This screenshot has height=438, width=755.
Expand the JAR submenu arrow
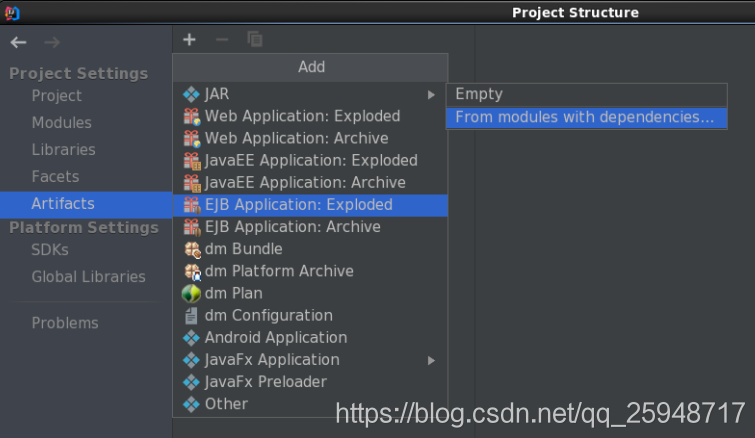tap(431, 95)
